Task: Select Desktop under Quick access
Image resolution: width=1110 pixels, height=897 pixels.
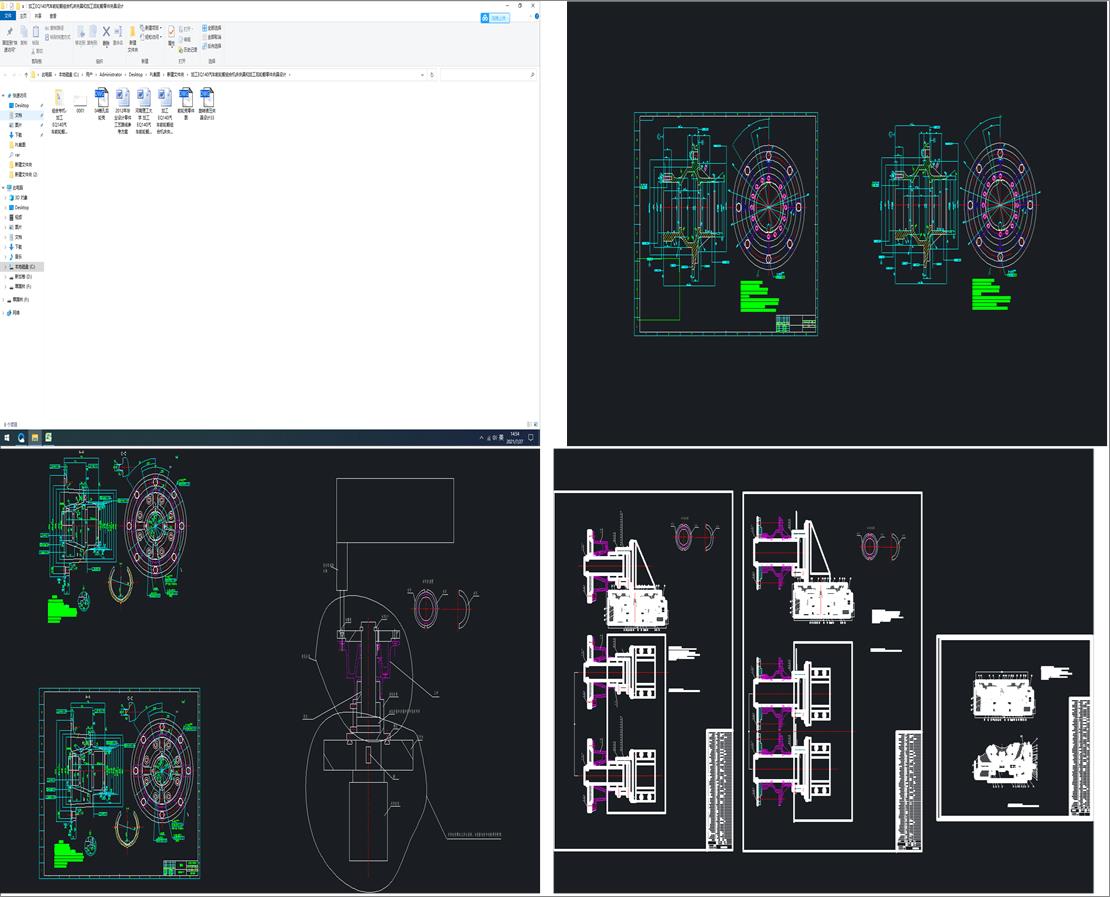Action: [22, 105]
